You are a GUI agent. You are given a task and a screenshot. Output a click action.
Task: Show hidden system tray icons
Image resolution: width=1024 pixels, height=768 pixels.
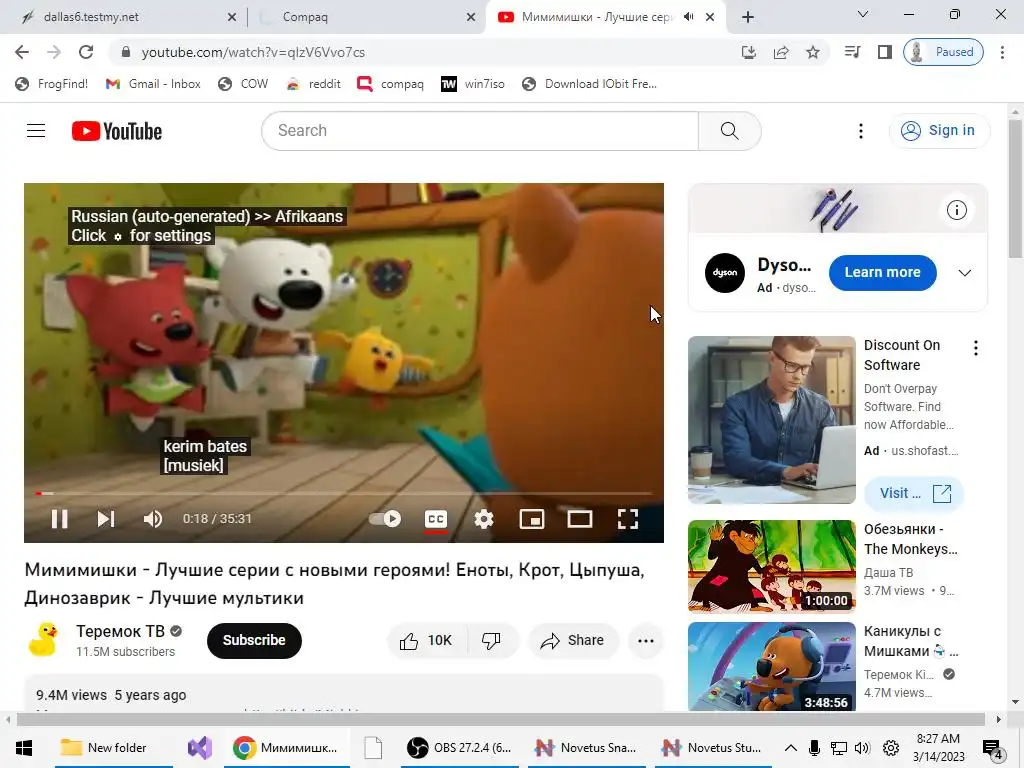coord(790,748)
